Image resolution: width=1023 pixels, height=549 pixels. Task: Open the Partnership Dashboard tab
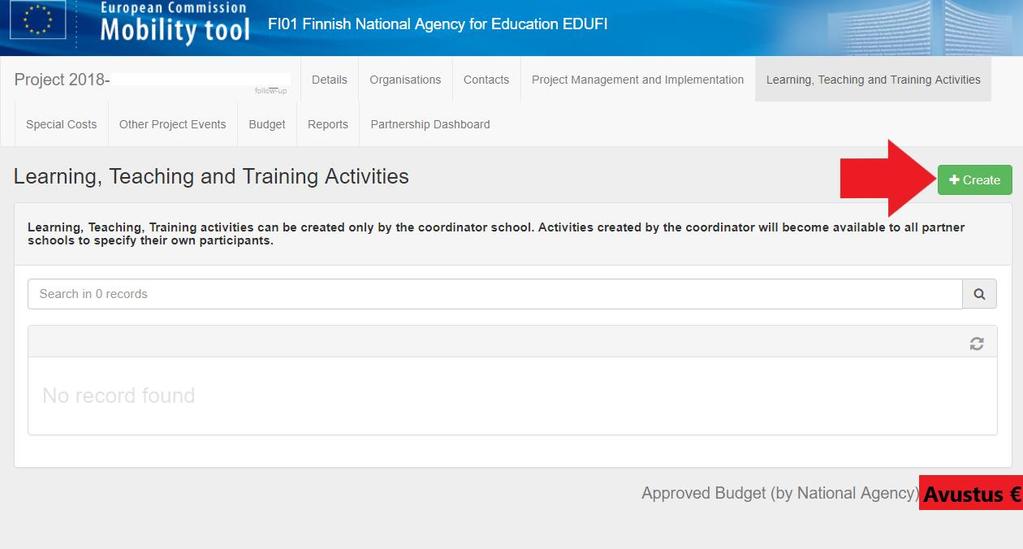pyautogui.click(x=430, y=124)
